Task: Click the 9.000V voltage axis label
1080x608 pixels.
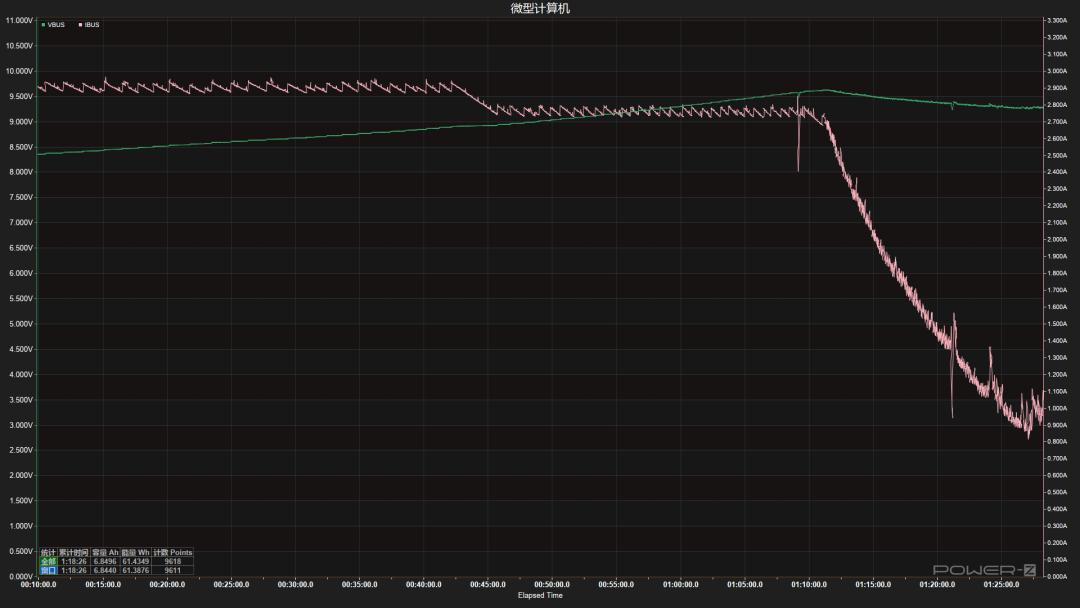Action: (x=19, y=122)
